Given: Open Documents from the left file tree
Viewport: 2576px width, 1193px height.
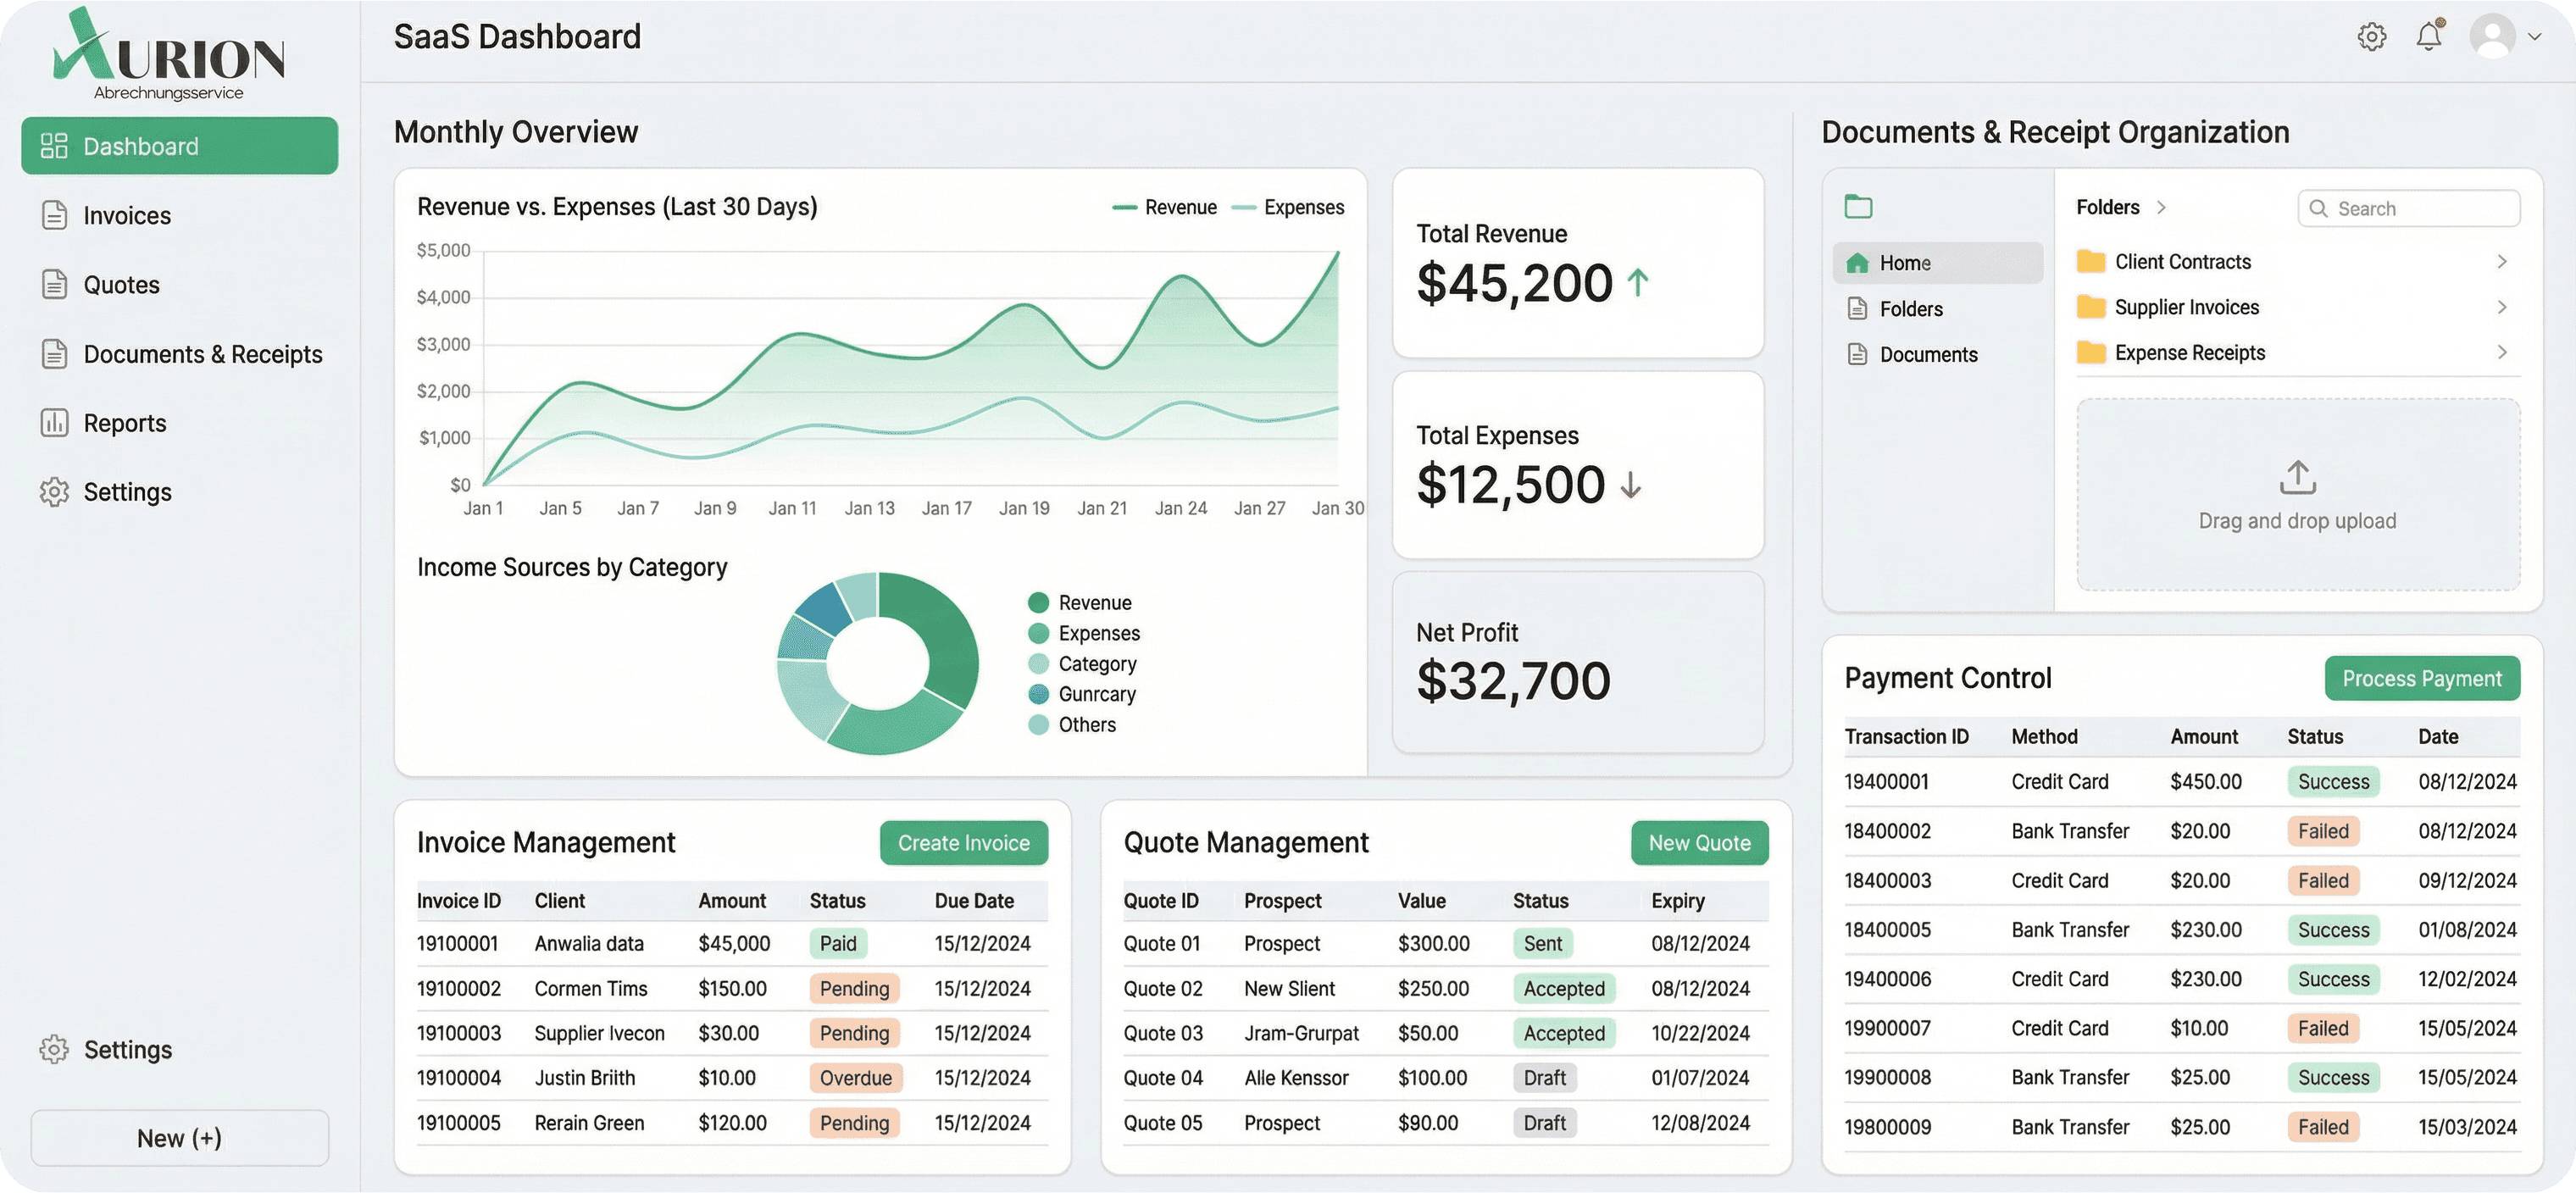Looking at the screenshot, I should click(1927, 353).
